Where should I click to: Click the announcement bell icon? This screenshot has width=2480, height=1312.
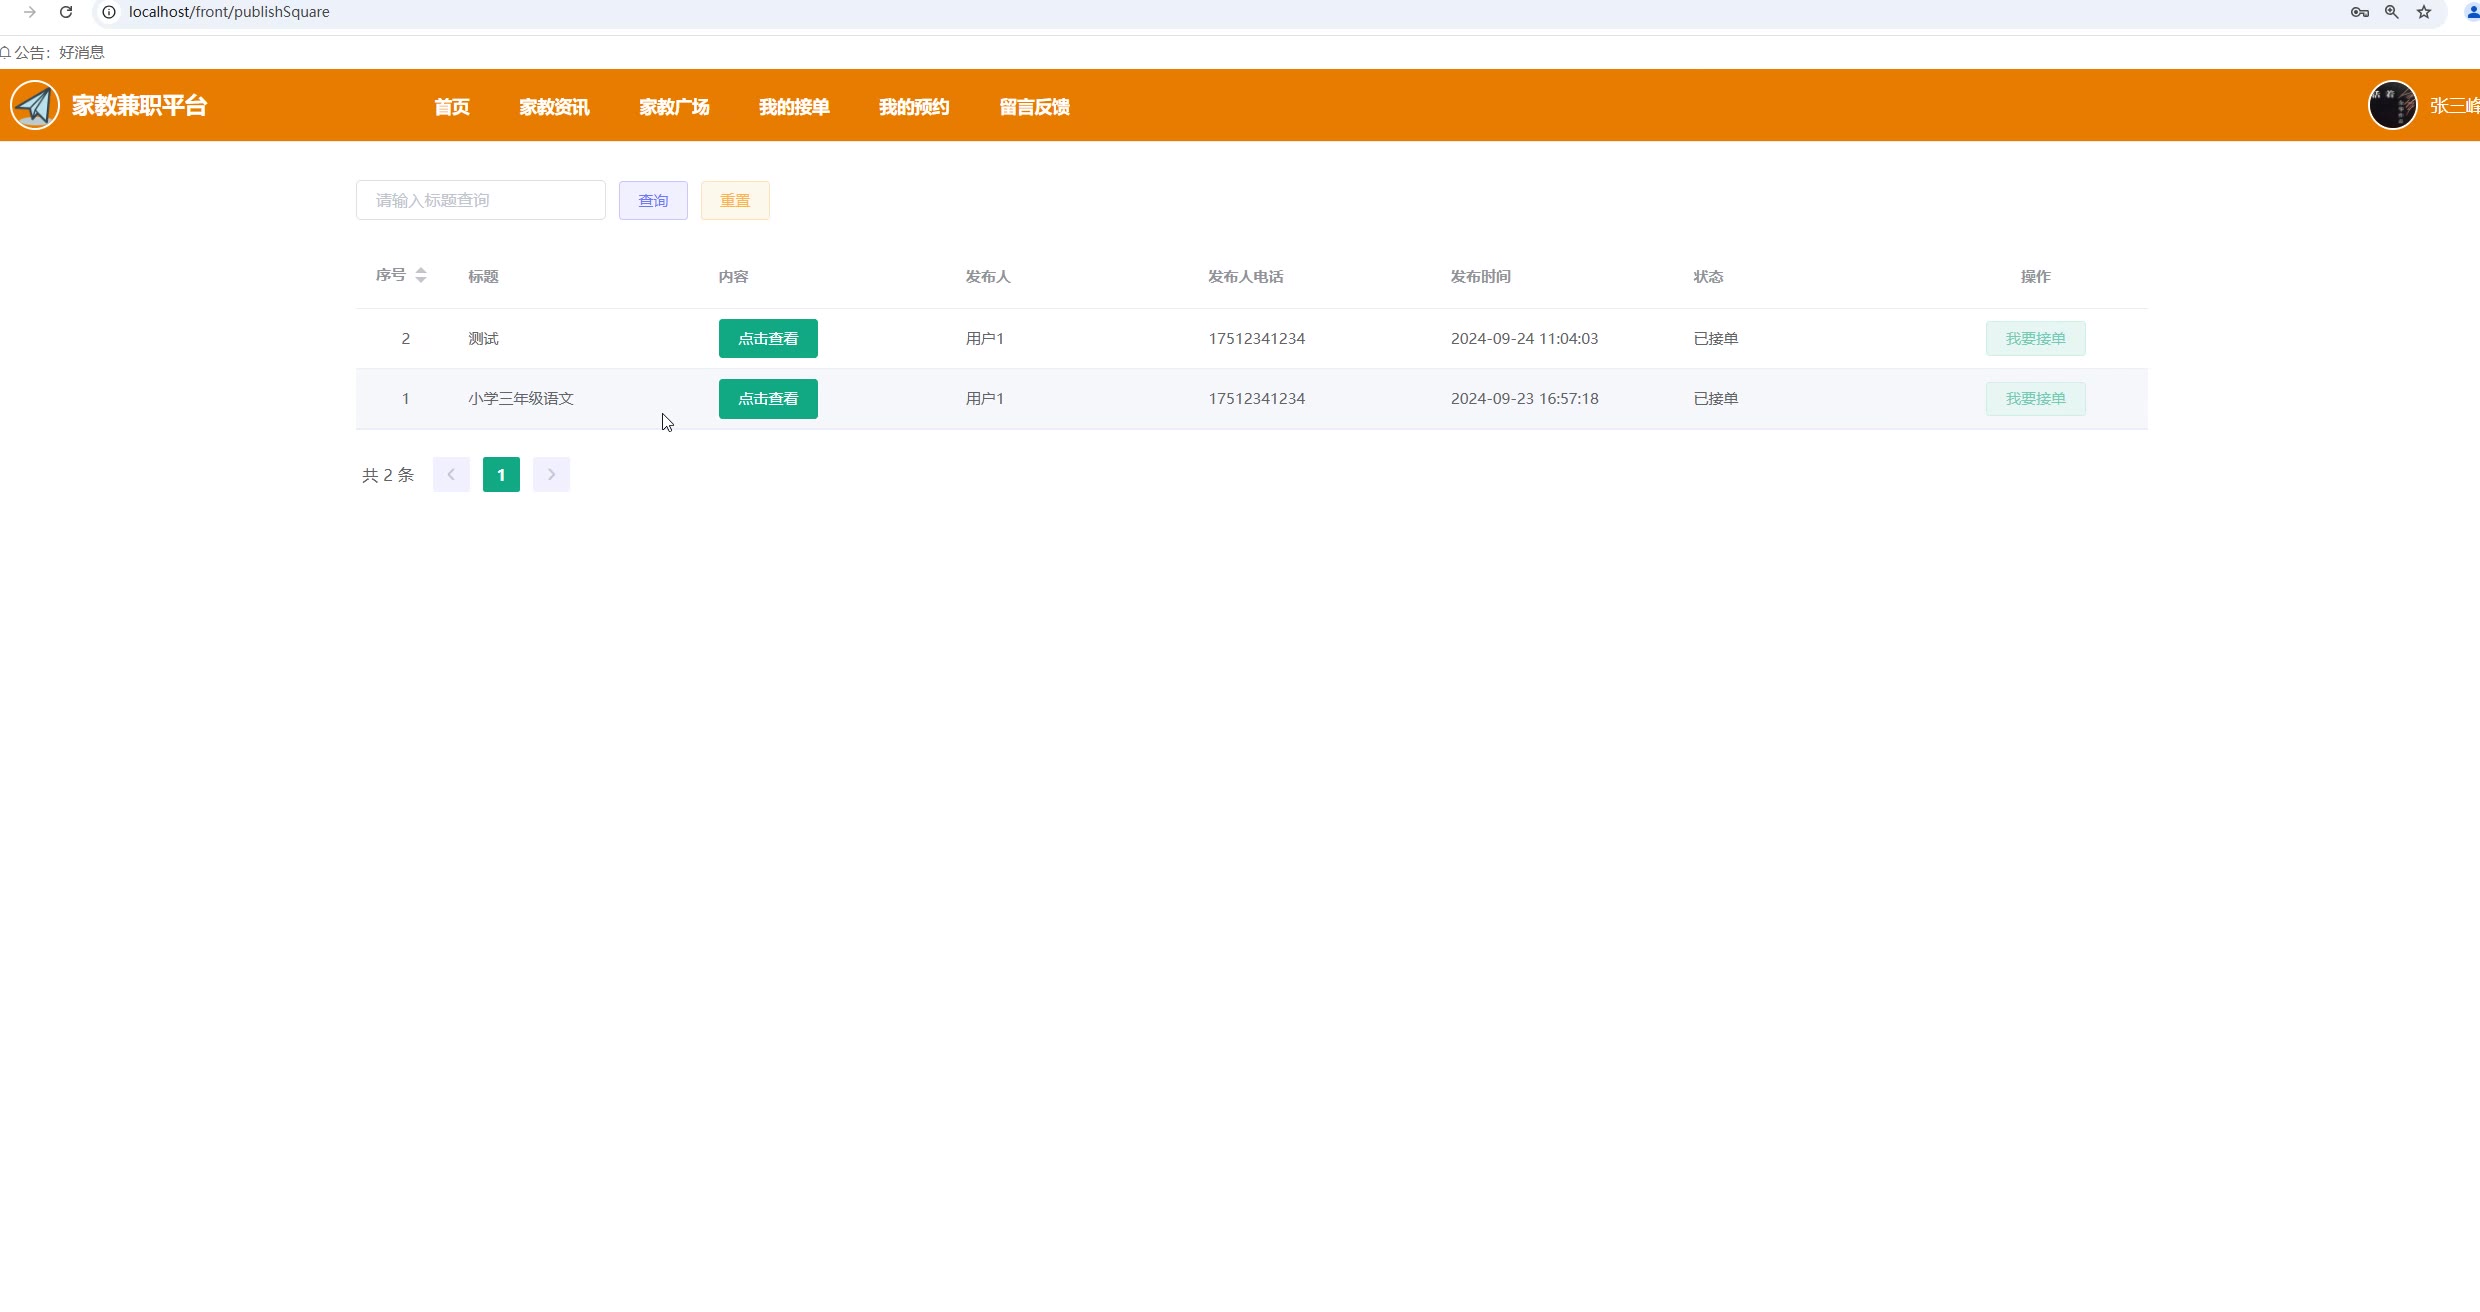pos(5,52)
